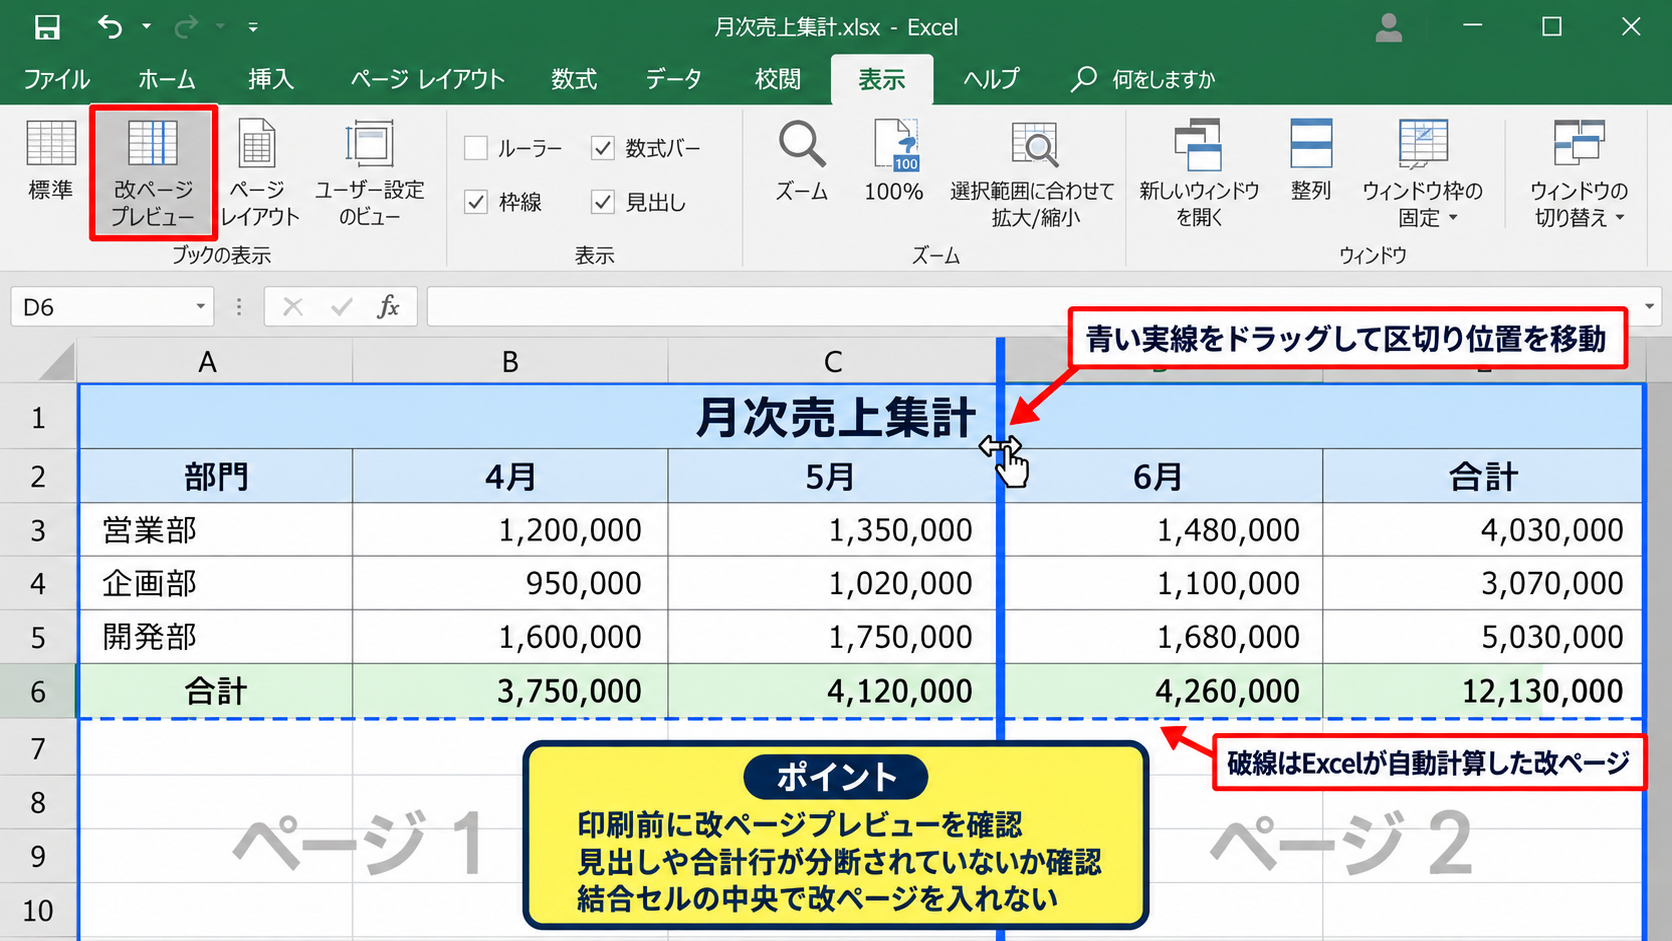Toggle the 見出し checkbox

(x=602, y=202)
